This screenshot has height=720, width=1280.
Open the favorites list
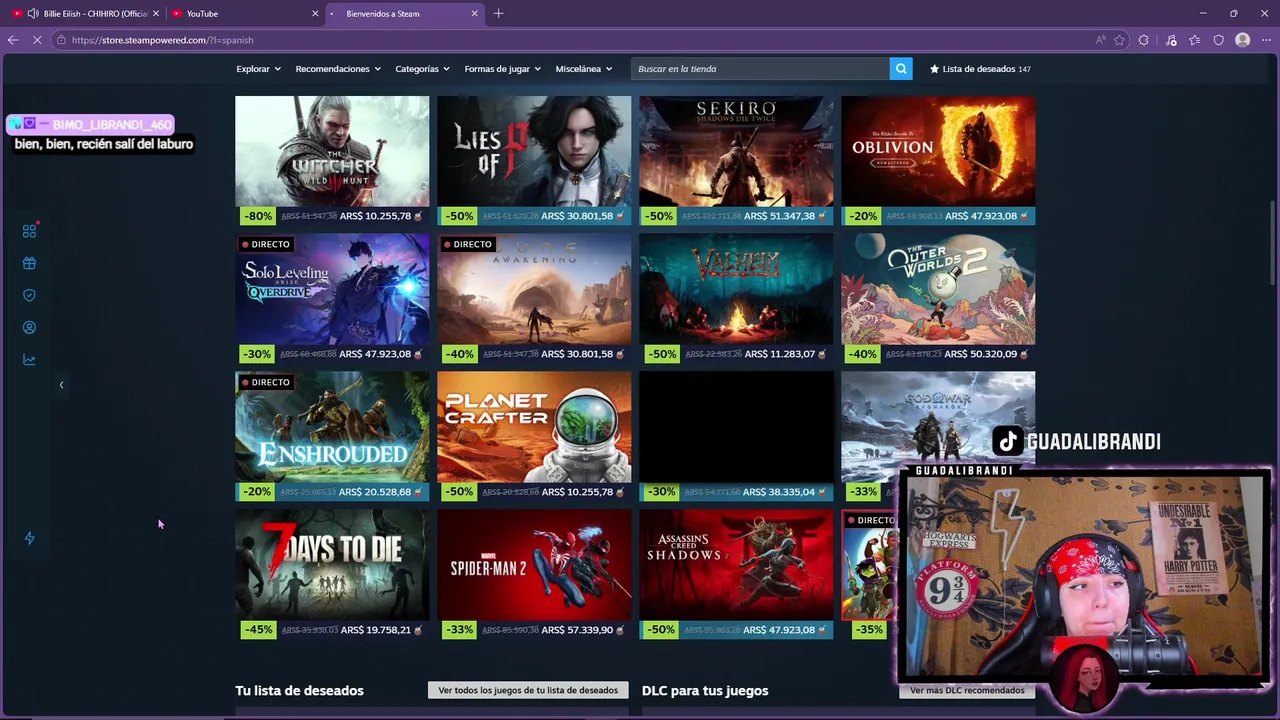coord(1195,40)
